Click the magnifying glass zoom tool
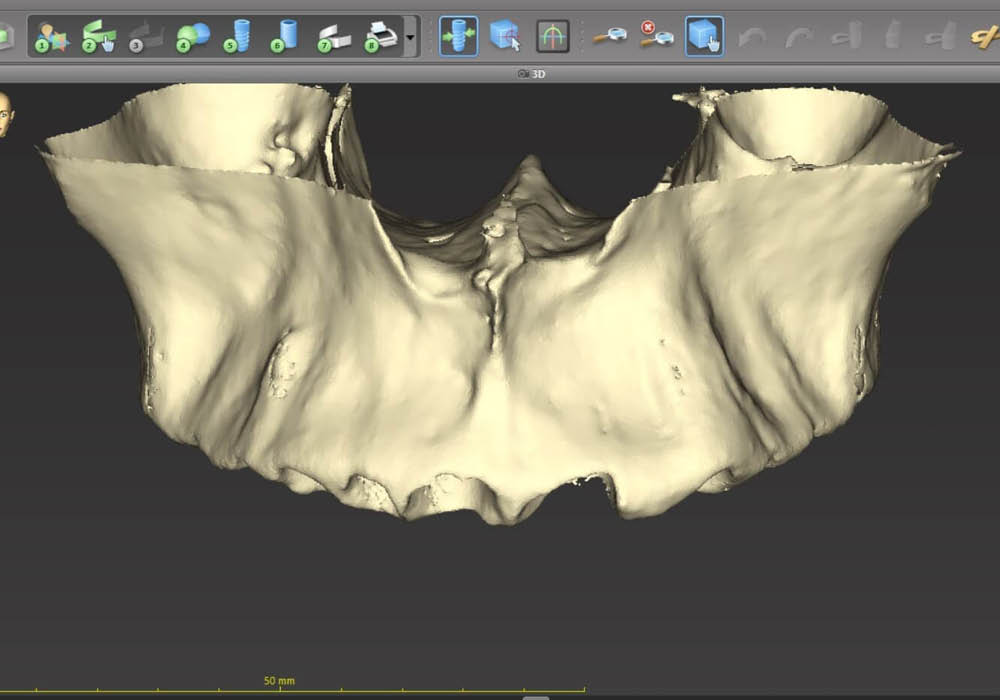1000x700 pixels. click(x=609, y=36)
